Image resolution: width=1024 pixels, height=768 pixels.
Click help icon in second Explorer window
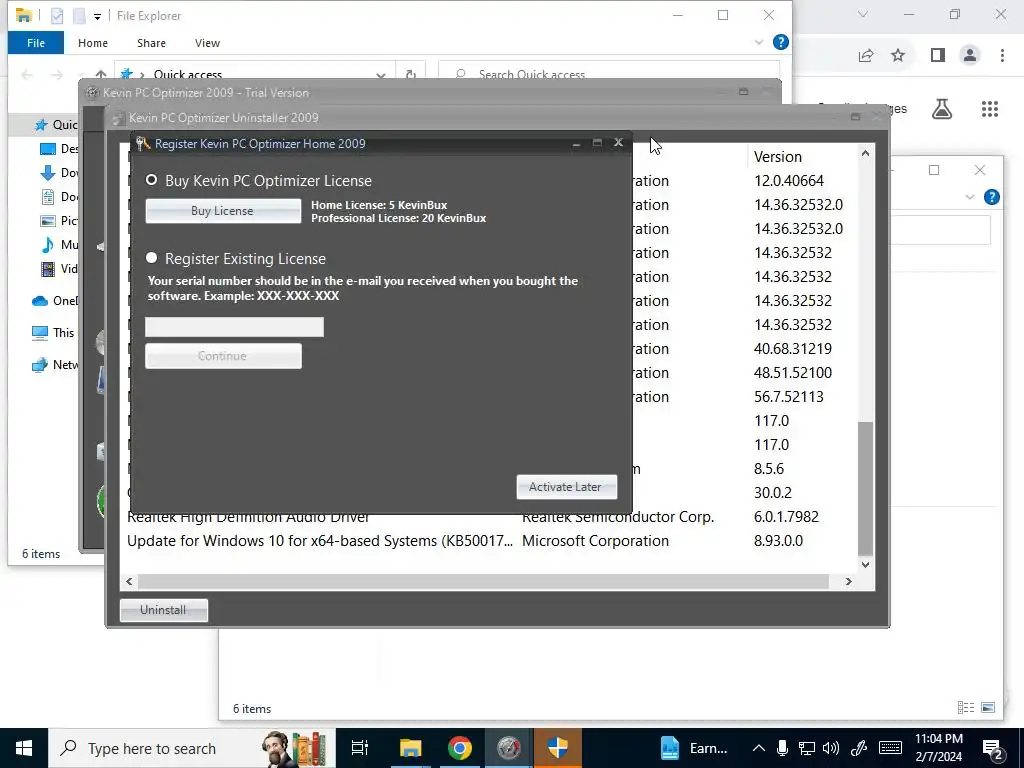(x=991, y=197)
